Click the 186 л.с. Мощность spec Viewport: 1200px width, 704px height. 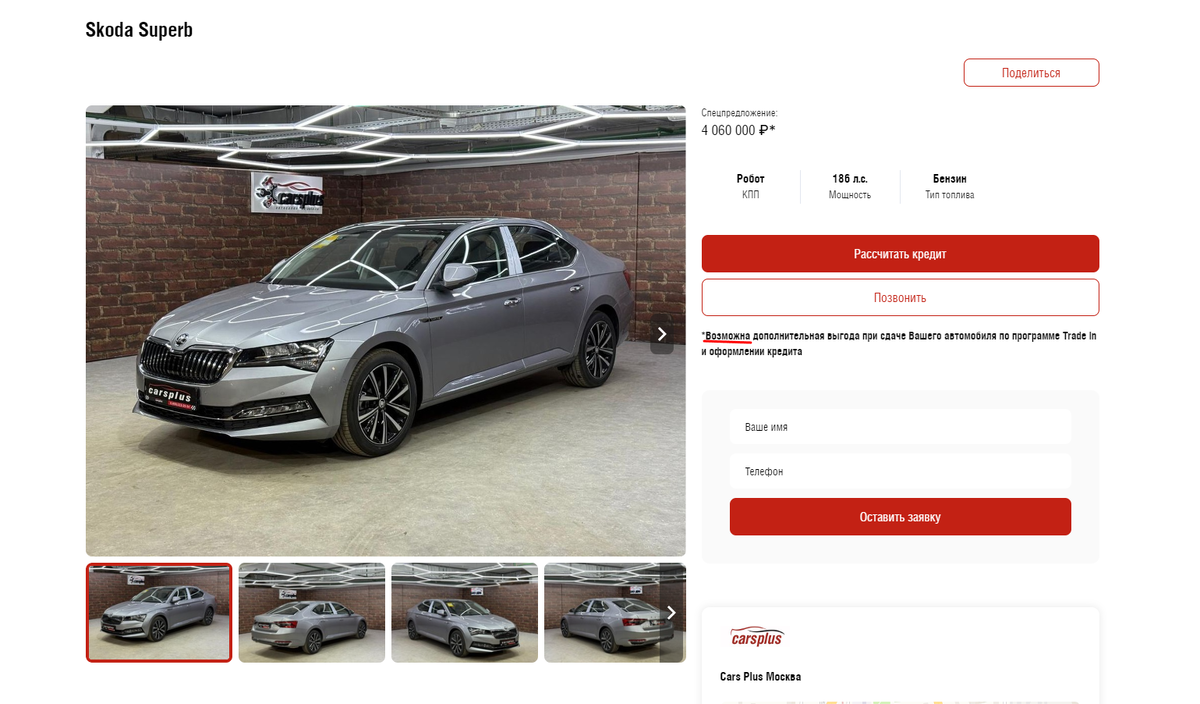(x=850, y=186)
